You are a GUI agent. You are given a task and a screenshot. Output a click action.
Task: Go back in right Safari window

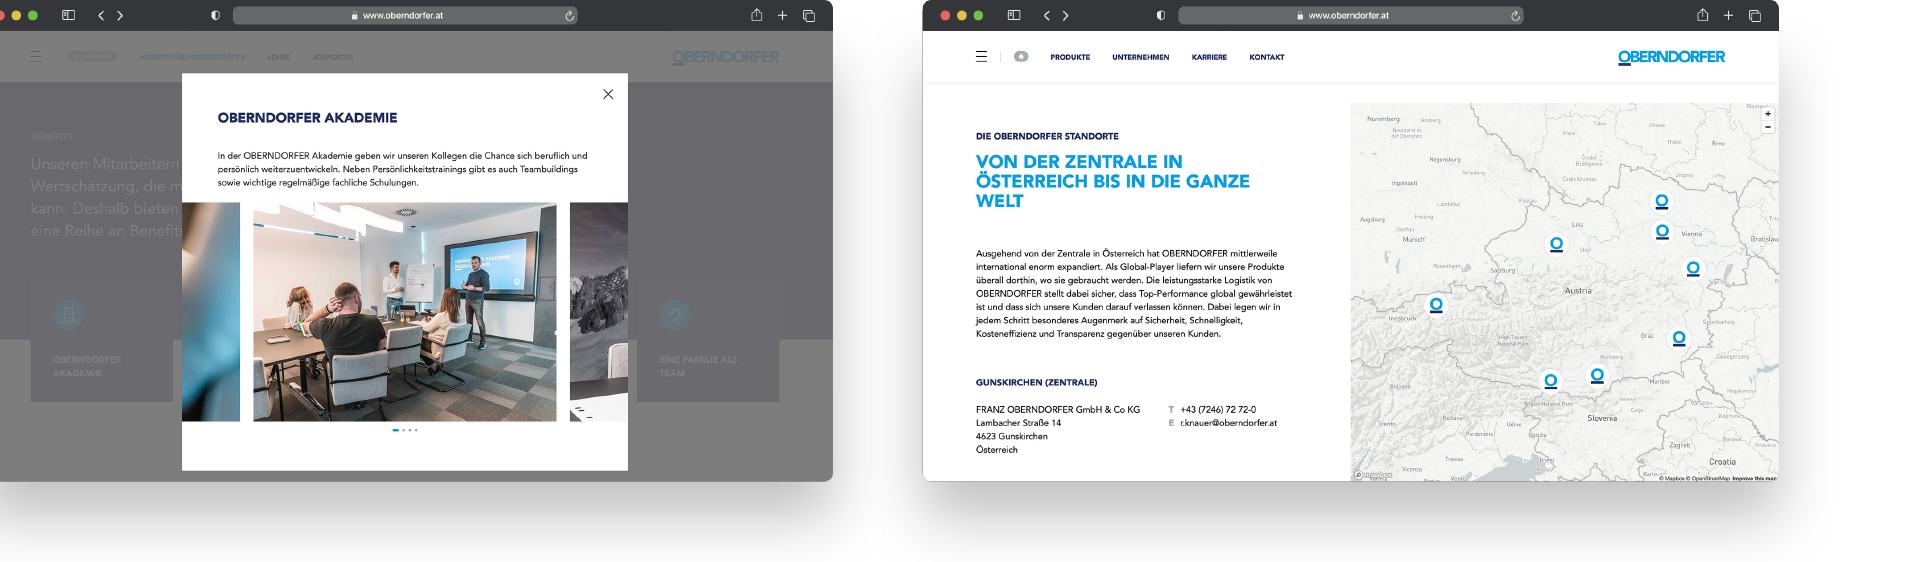[x=1047, y=16]
